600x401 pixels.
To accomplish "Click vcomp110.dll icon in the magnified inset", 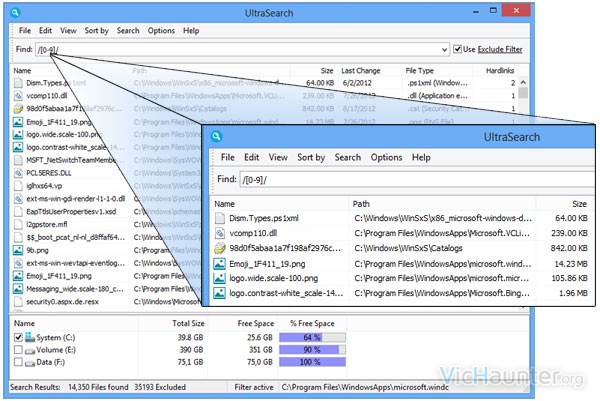I will click(220, 233).
